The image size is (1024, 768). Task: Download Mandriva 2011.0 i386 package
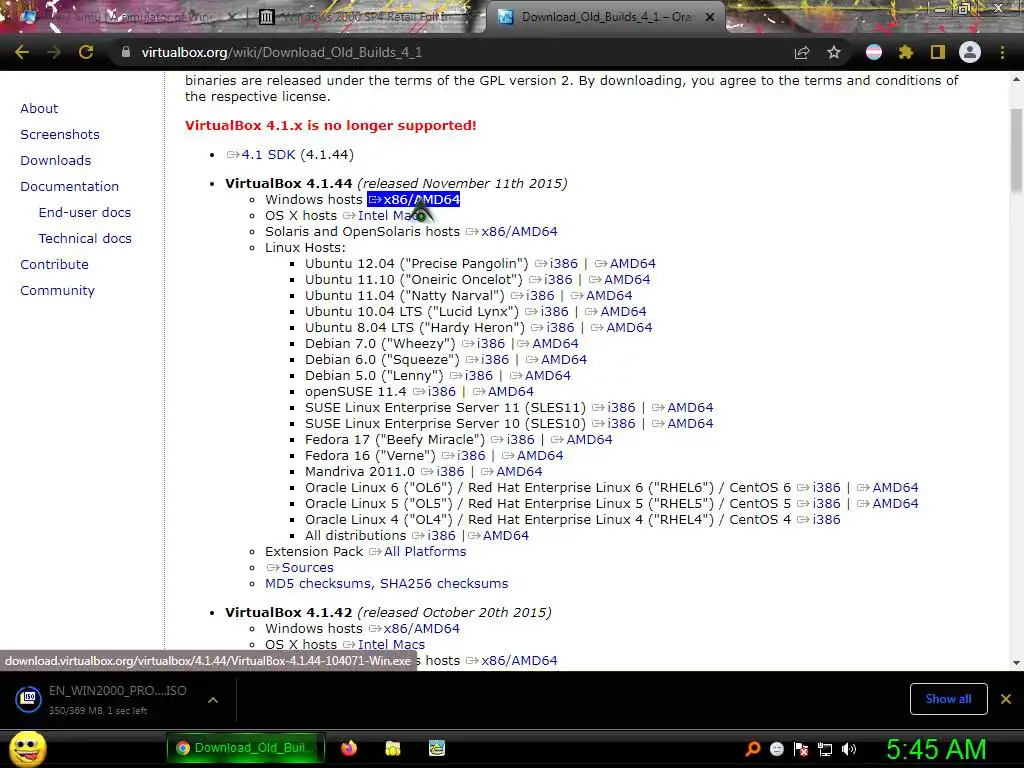click(443, 472)
